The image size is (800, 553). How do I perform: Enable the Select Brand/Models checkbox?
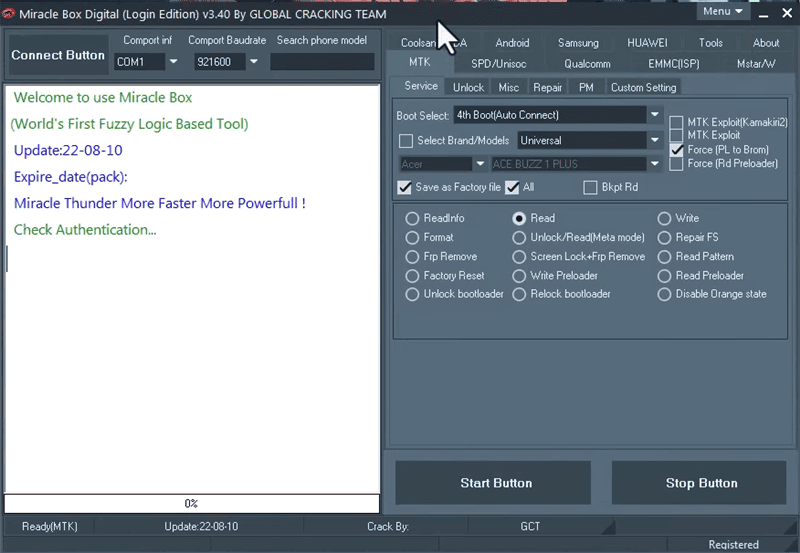pos(406,140)
